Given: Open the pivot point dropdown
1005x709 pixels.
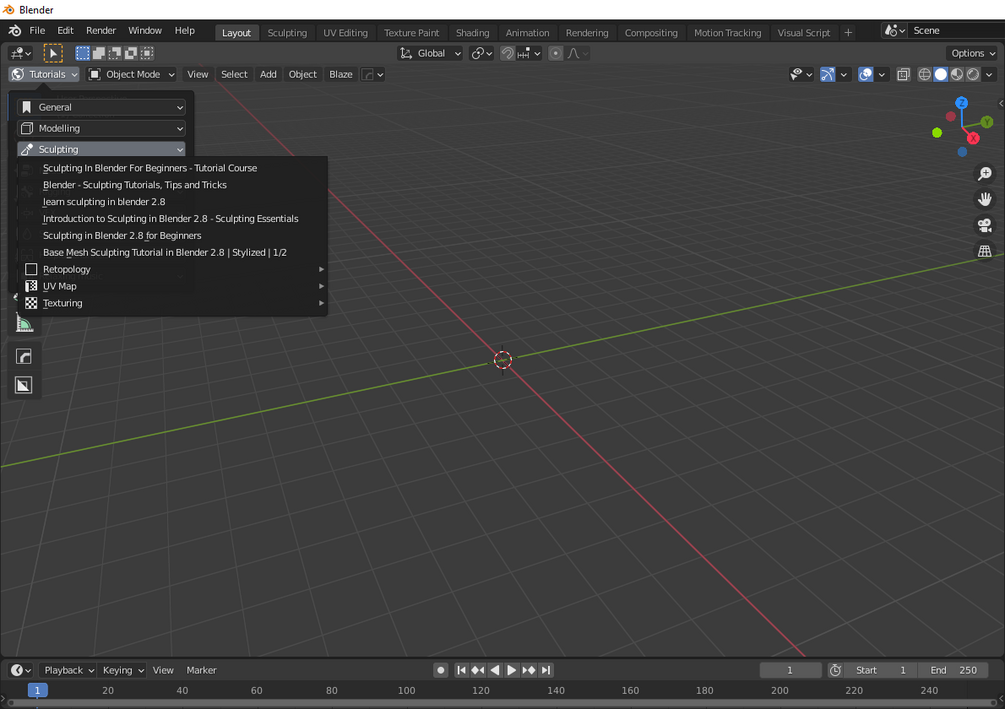Looking at the screenshot, I should pyautogui.click(x=481, y=53).
